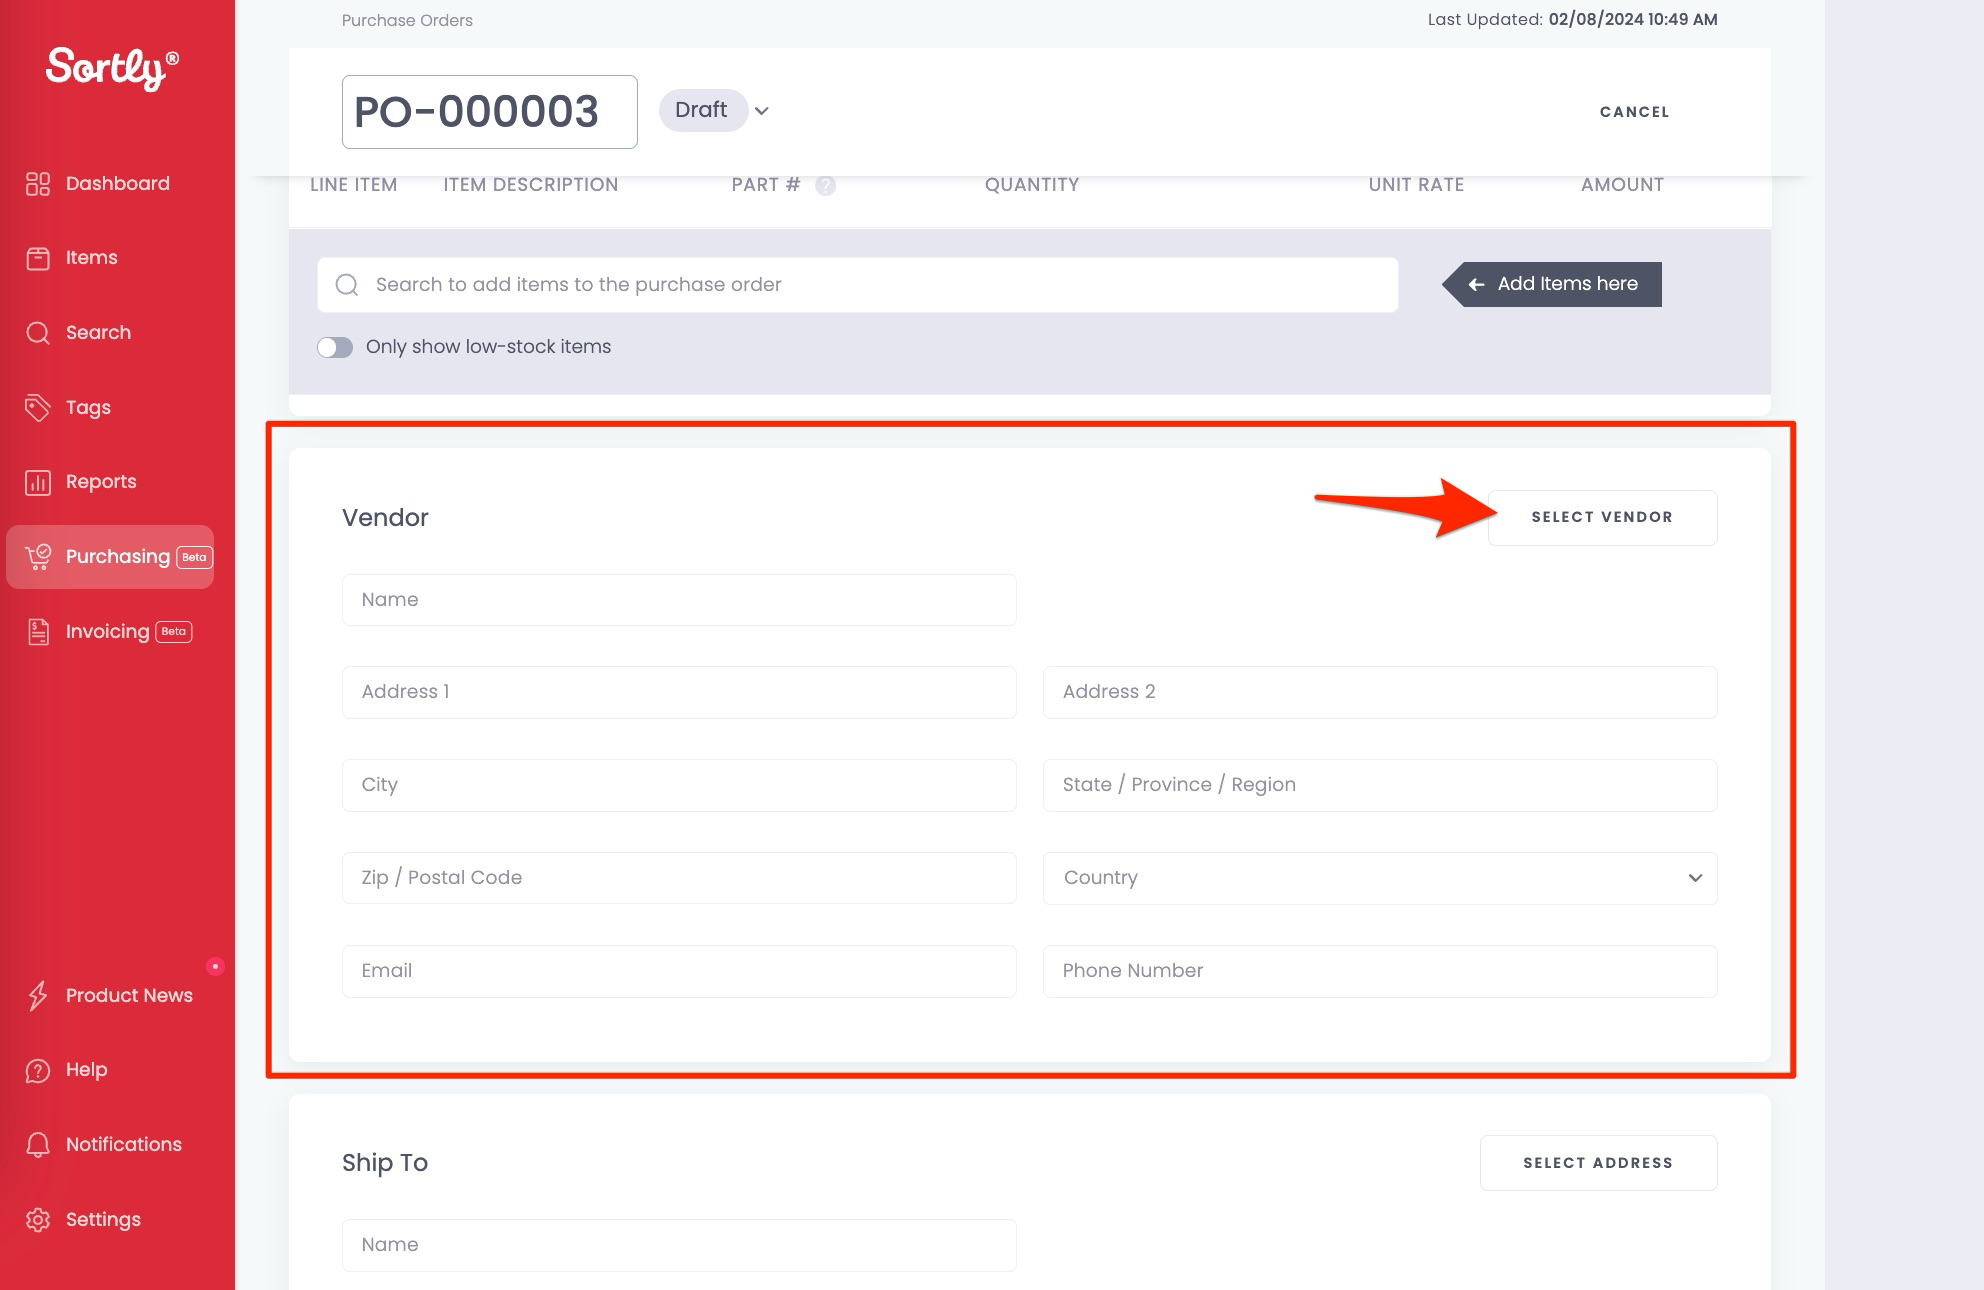Open Settings from the sidebar
The width and height of the screenshot is (1984, 1290).
pyautogui.click(x=103, y=1219)
